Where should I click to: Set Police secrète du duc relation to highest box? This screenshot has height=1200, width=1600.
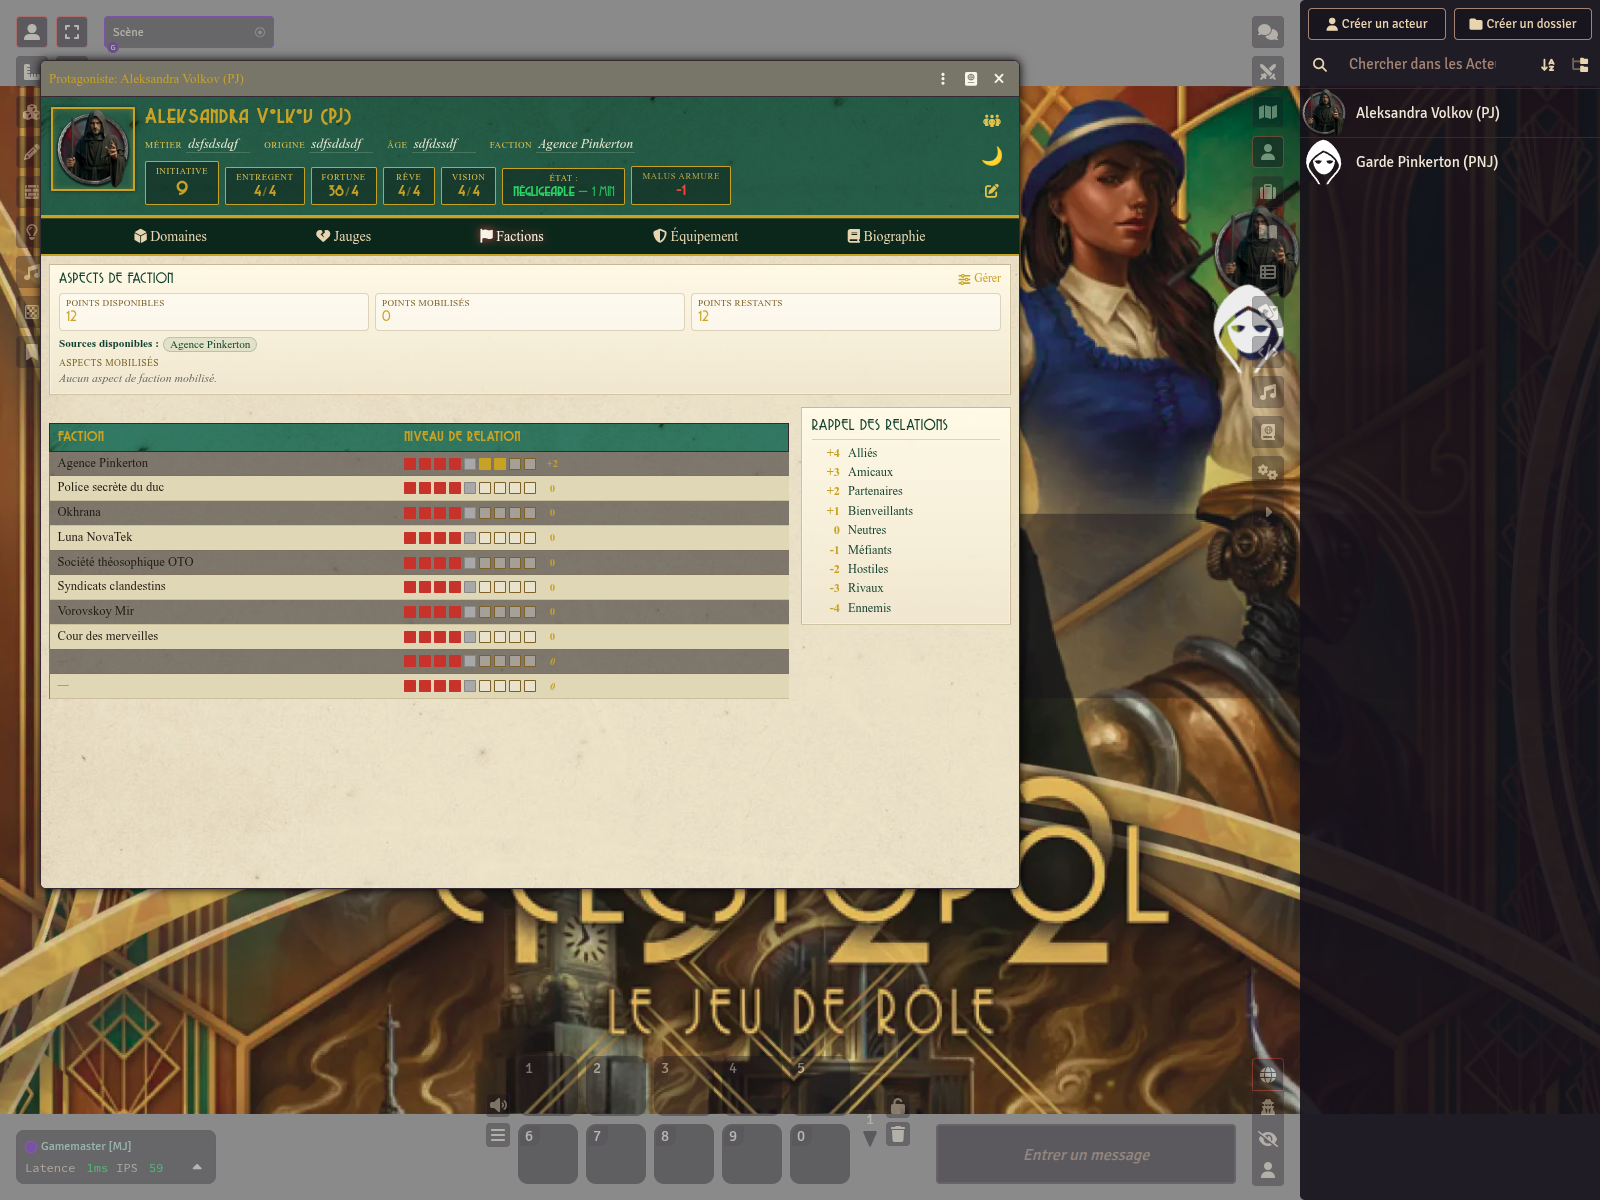coord(530,488)
